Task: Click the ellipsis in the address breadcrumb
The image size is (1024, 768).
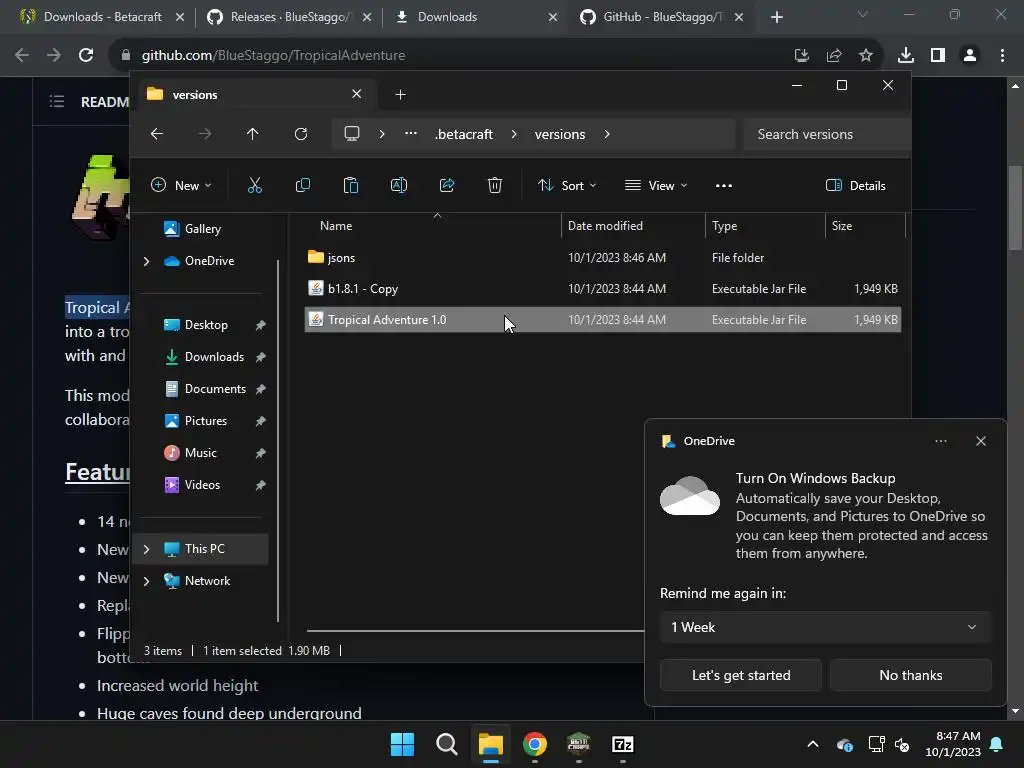Action: (411, 133)
